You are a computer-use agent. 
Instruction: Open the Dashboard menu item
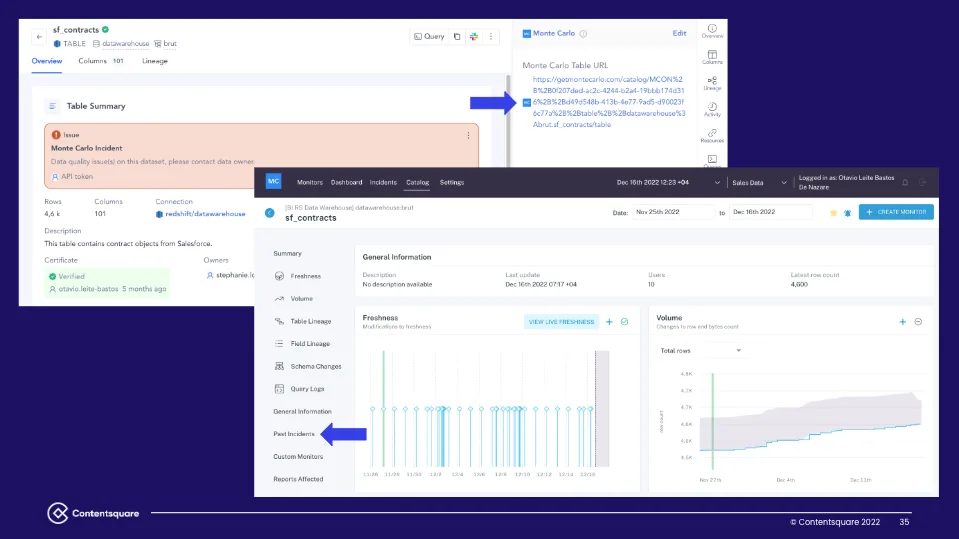(346, 183)
